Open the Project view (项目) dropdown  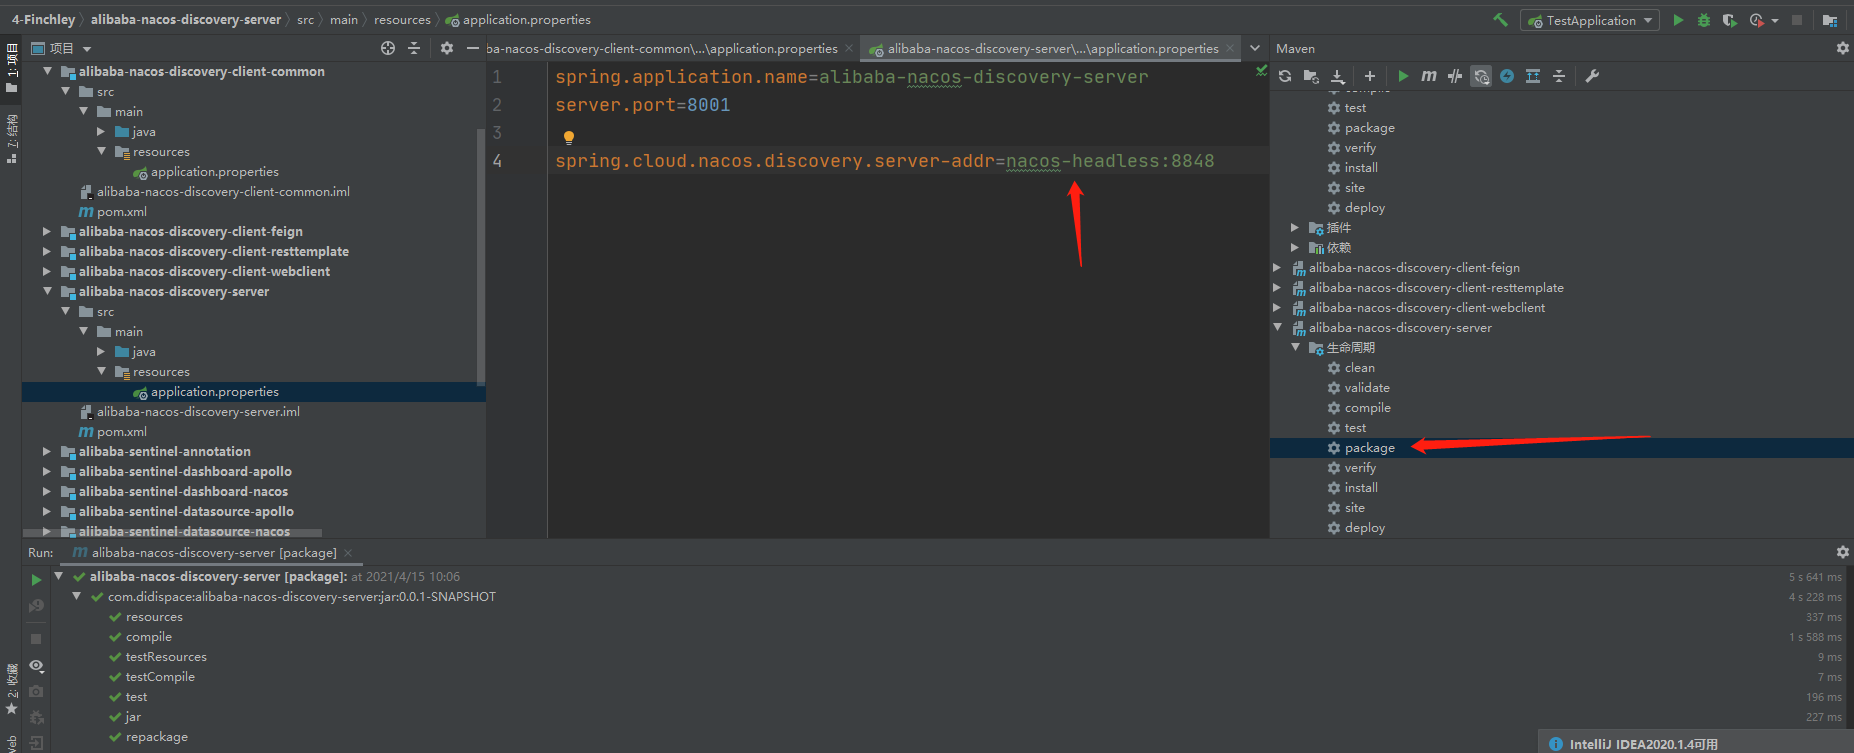[62, 48]
